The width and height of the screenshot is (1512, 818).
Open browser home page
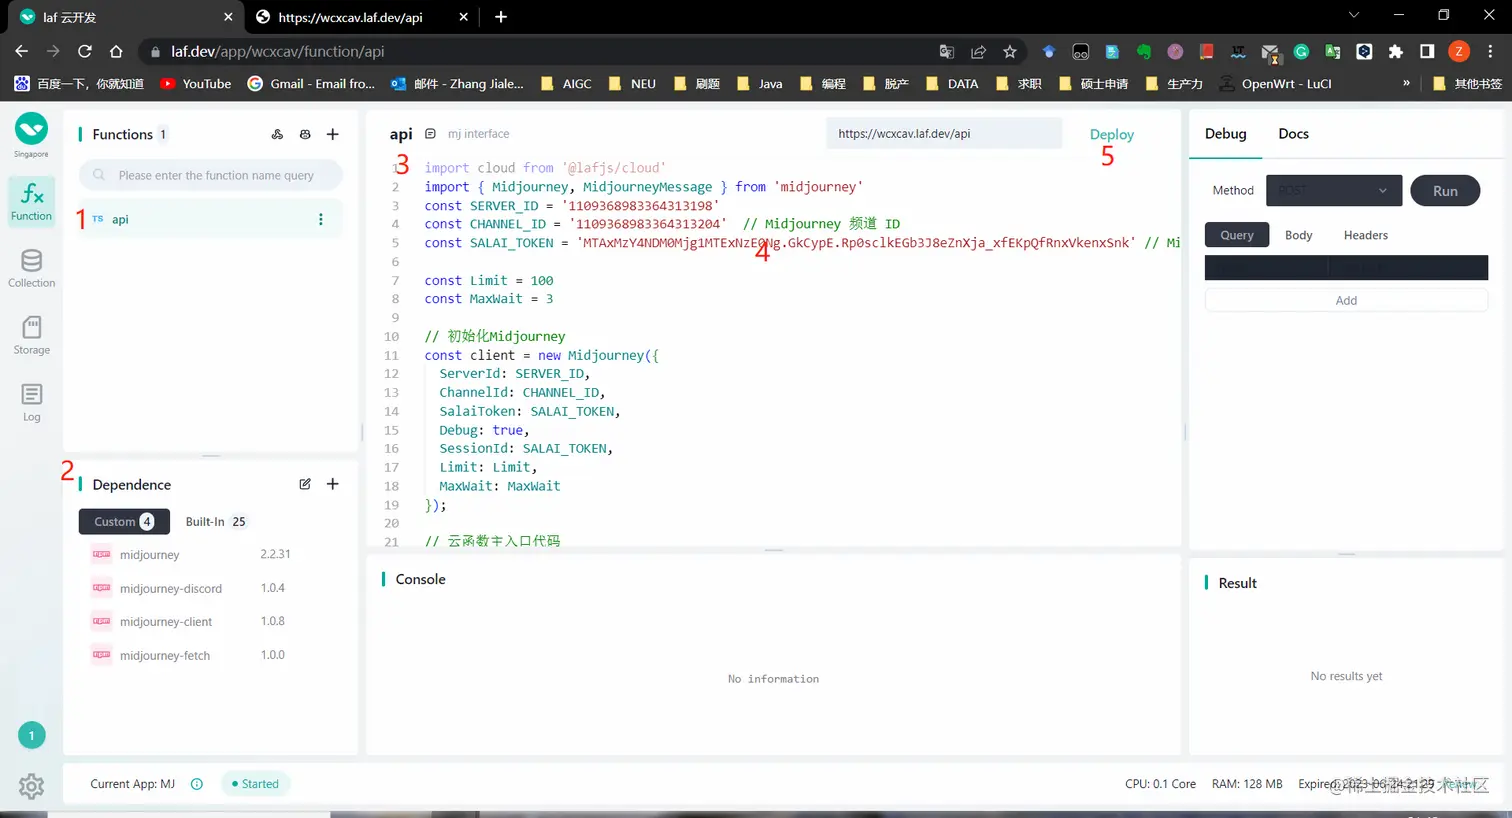[116, 51]
